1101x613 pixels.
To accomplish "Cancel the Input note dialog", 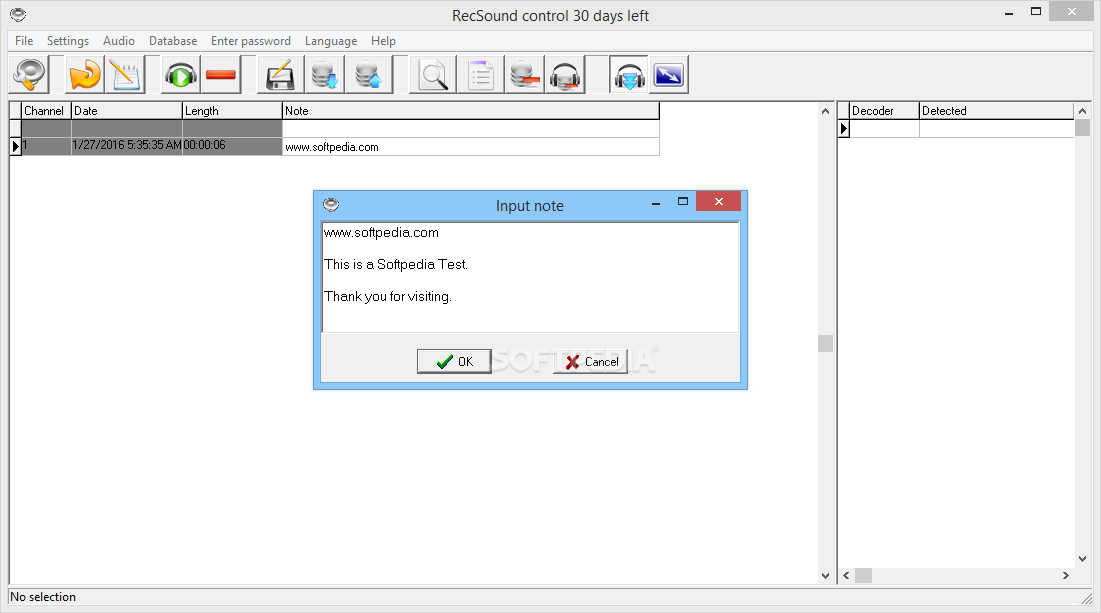I will click(591, 361).
